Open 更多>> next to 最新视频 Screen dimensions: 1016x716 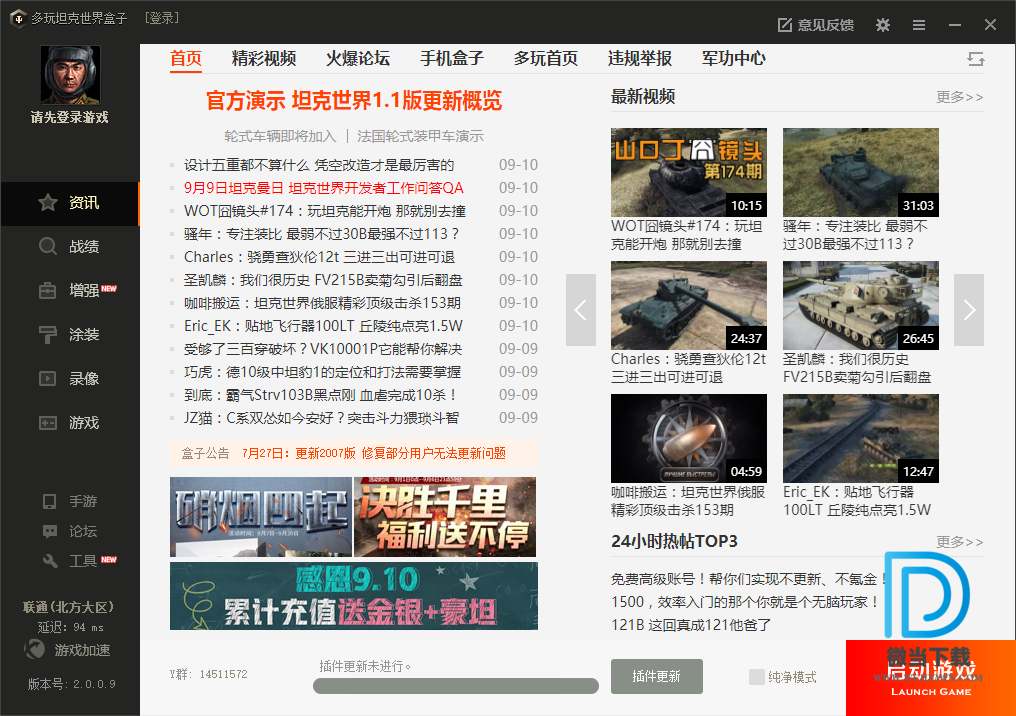[x=960, y=97]
